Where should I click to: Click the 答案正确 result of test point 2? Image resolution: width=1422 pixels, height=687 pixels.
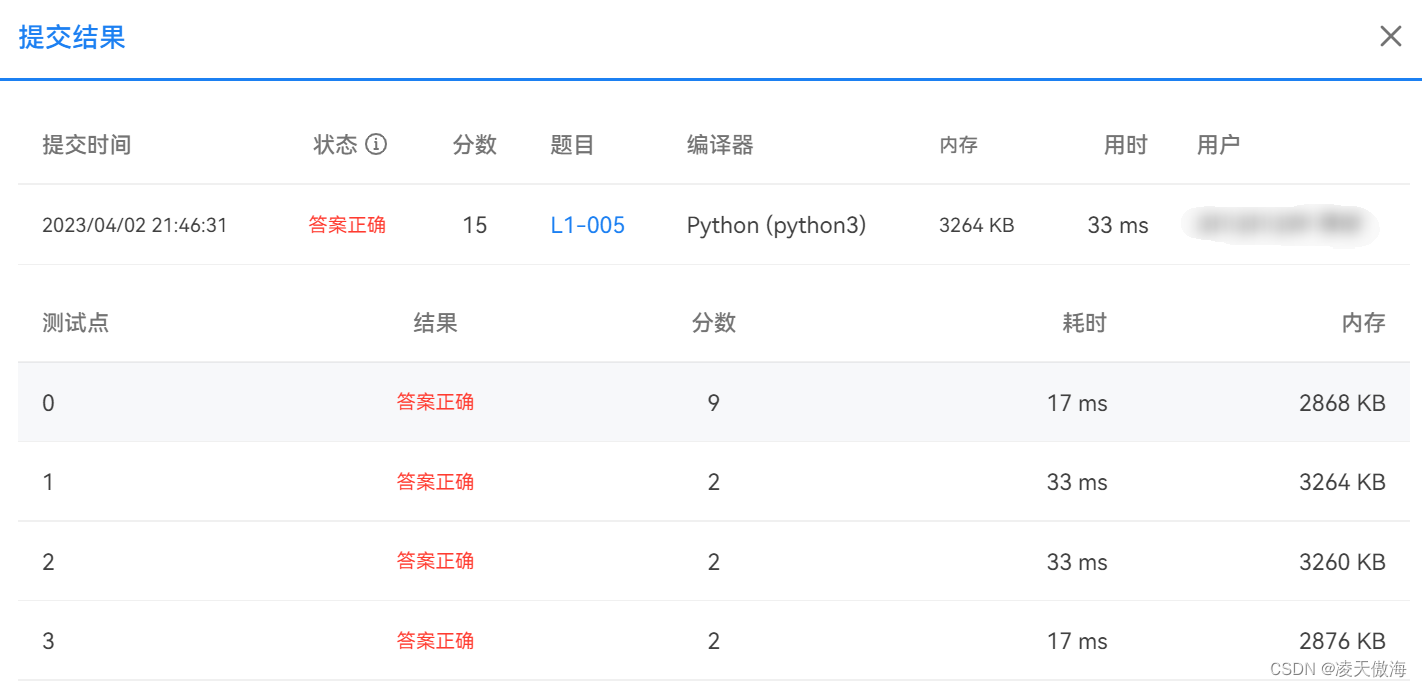point(435,561)
